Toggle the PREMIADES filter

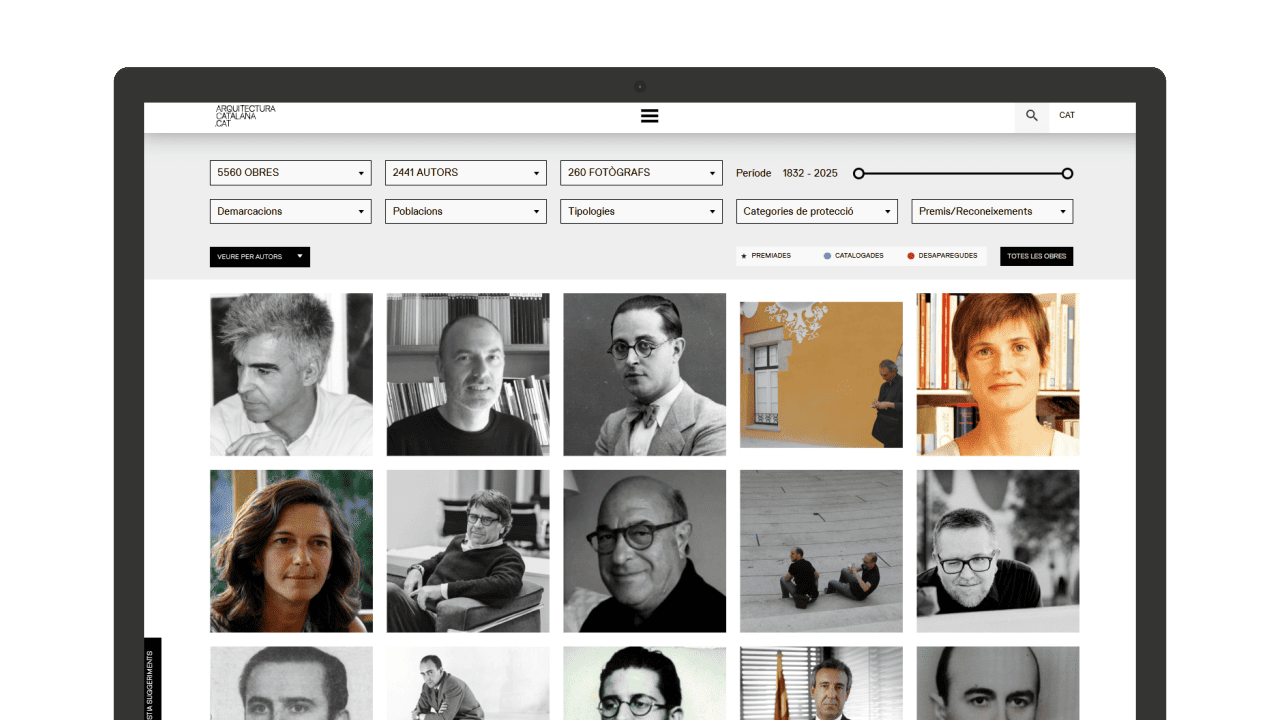point(766,256)
